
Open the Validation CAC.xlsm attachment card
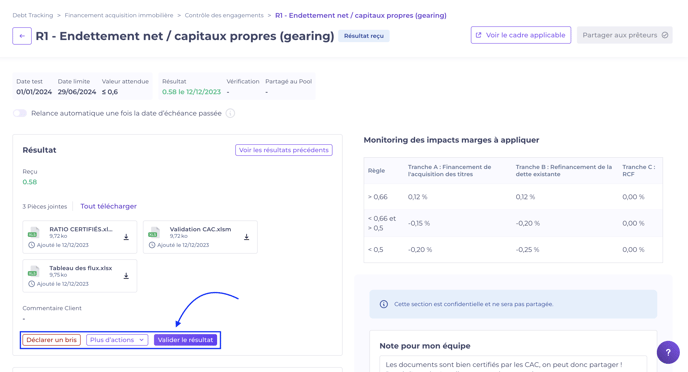tap(201, 237)
